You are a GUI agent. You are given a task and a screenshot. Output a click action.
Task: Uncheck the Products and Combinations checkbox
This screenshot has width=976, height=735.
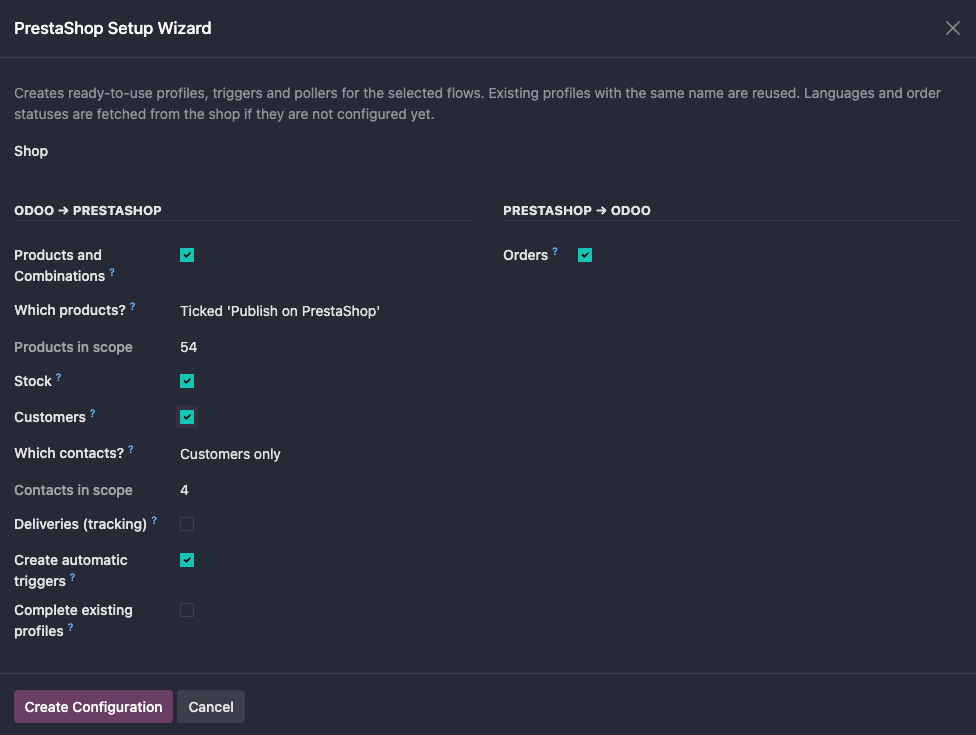point(187,255)
